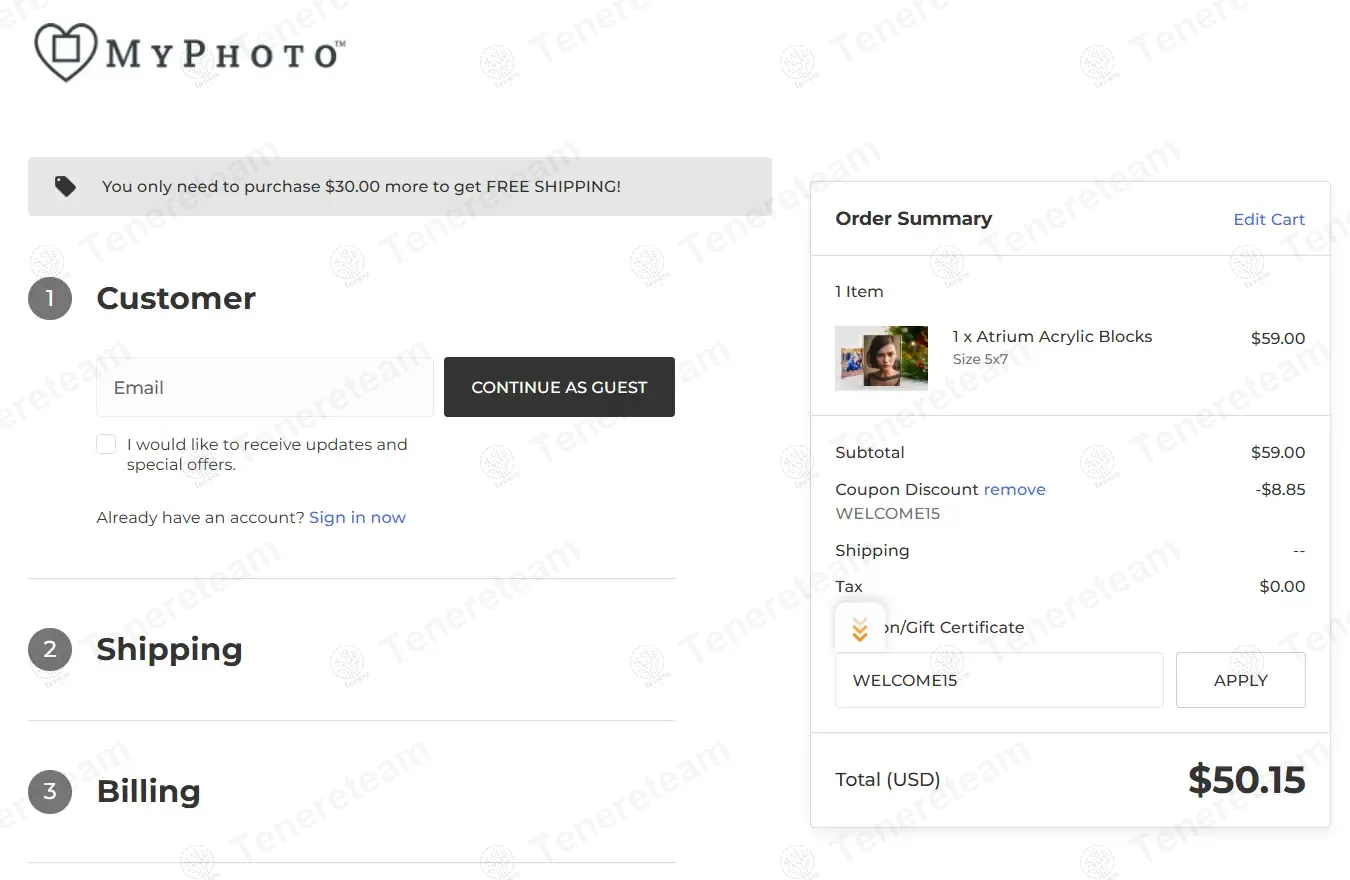The height and width of the screenshot is (880, 1350).
Task: Click the coupon code field containing WELCOME15
Action: (998, 680)
